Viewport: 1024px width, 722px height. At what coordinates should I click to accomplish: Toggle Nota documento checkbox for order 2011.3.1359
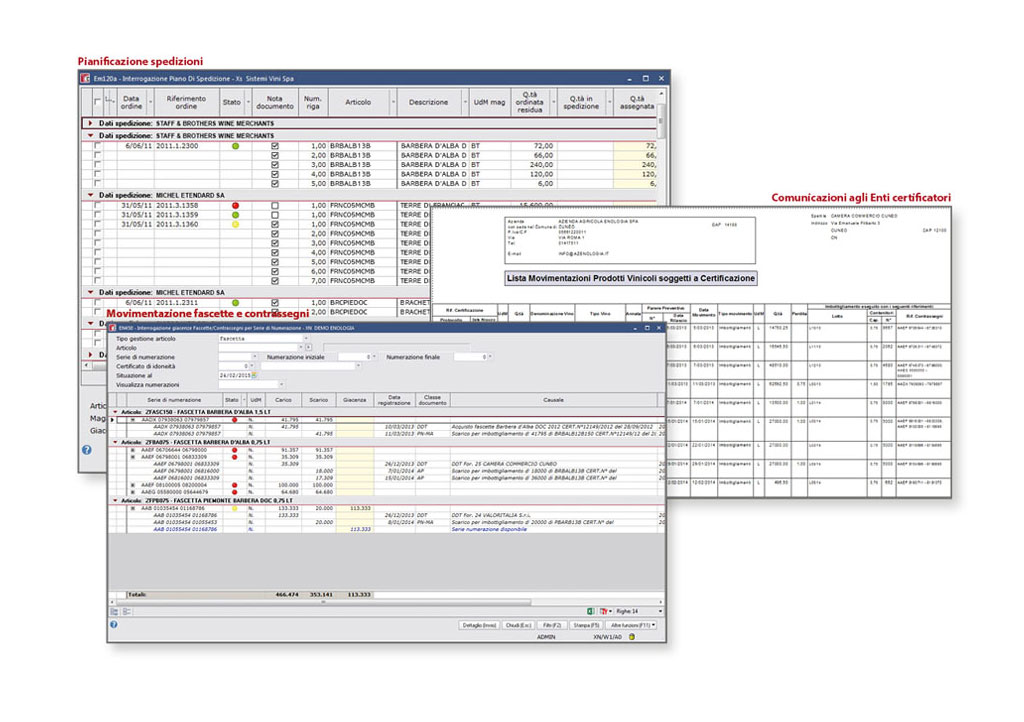(275, 215)
